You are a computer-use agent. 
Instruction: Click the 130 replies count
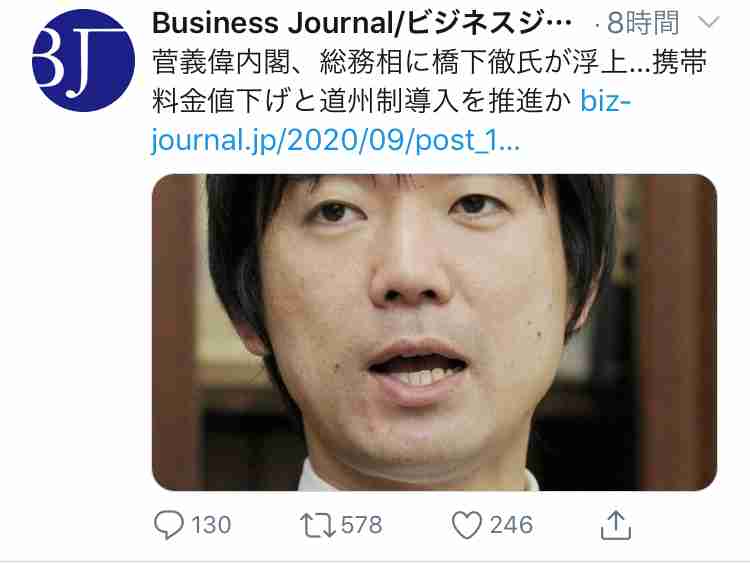tap(211, 525)
